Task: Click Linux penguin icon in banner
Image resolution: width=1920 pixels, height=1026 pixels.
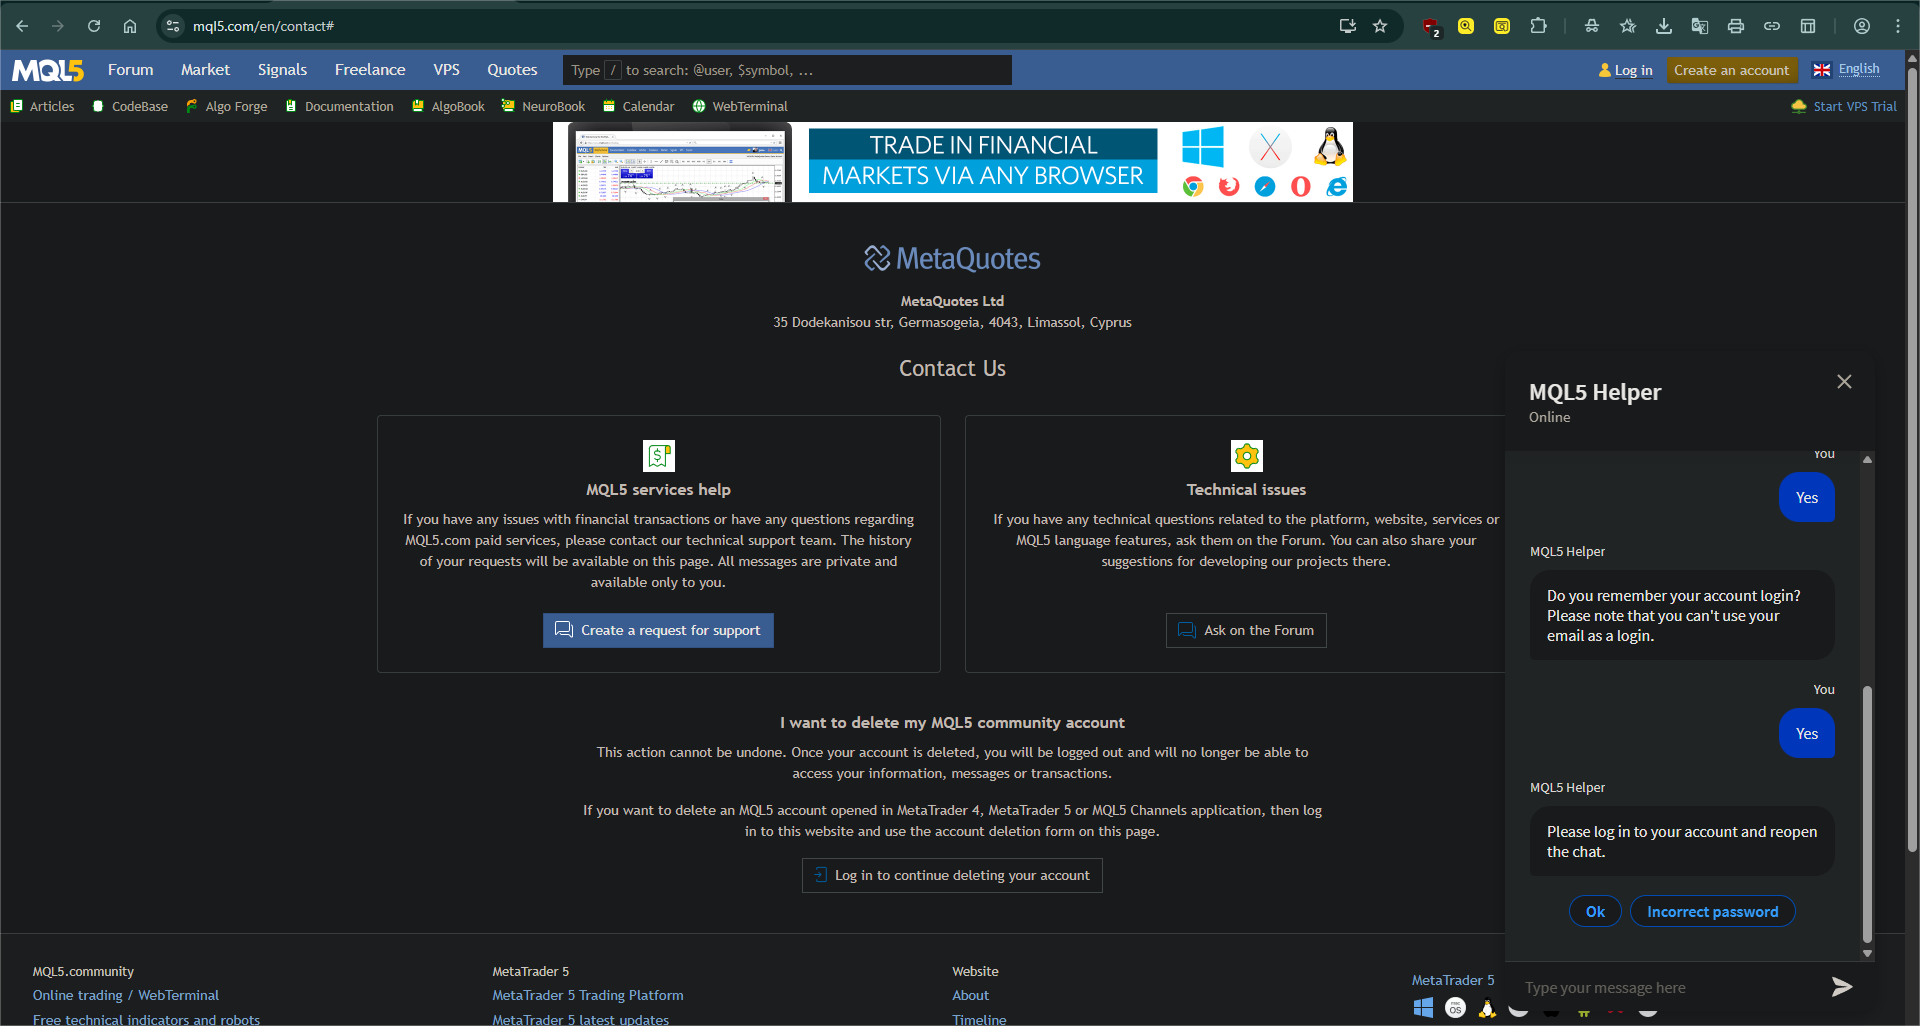Action: (x=1330, y=147)
